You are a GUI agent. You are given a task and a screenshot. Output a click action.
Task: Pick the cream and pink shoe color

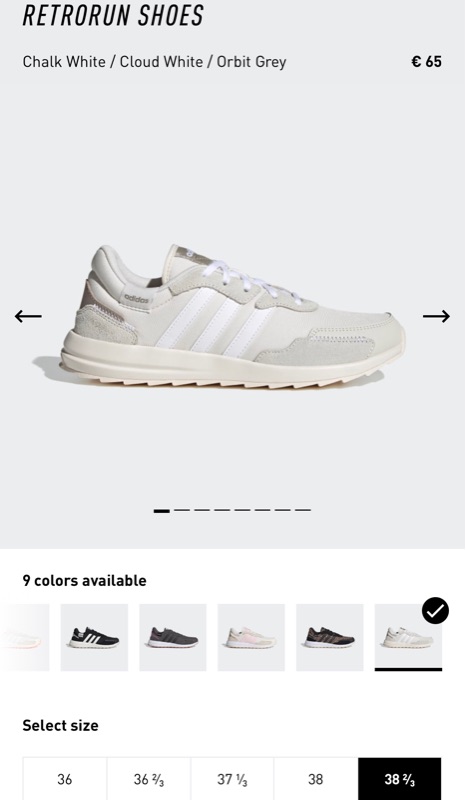(251, 637)
